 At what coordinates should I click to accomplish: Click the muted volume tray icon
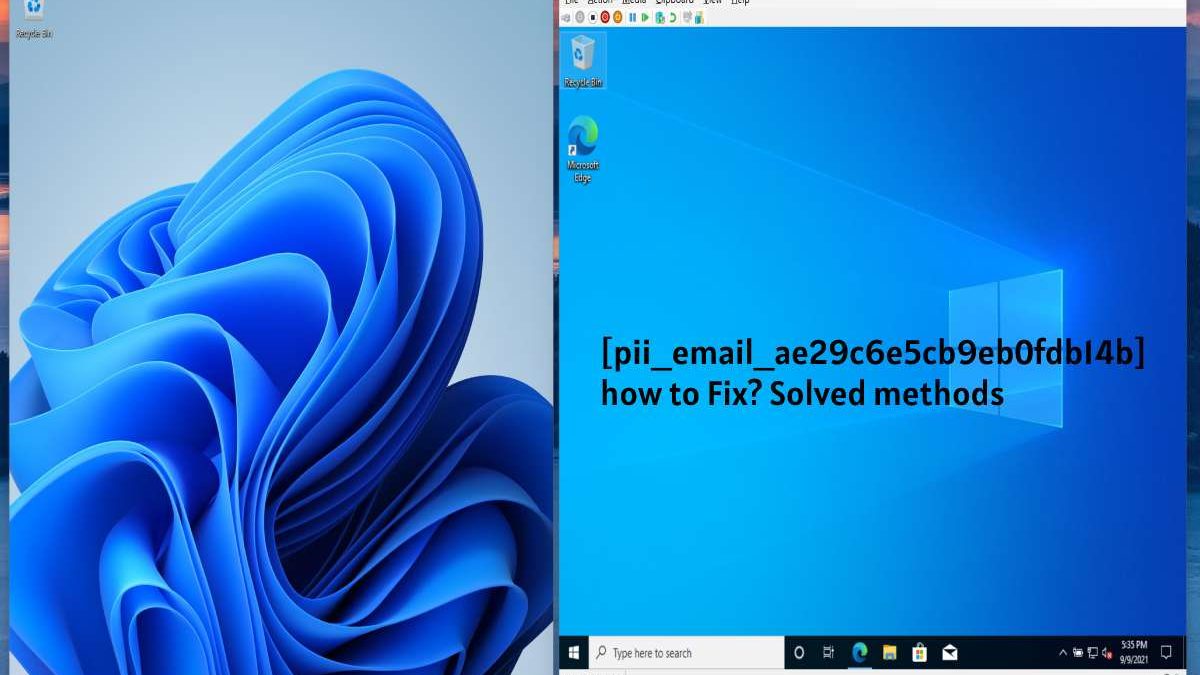click(x=1107, y=653)
